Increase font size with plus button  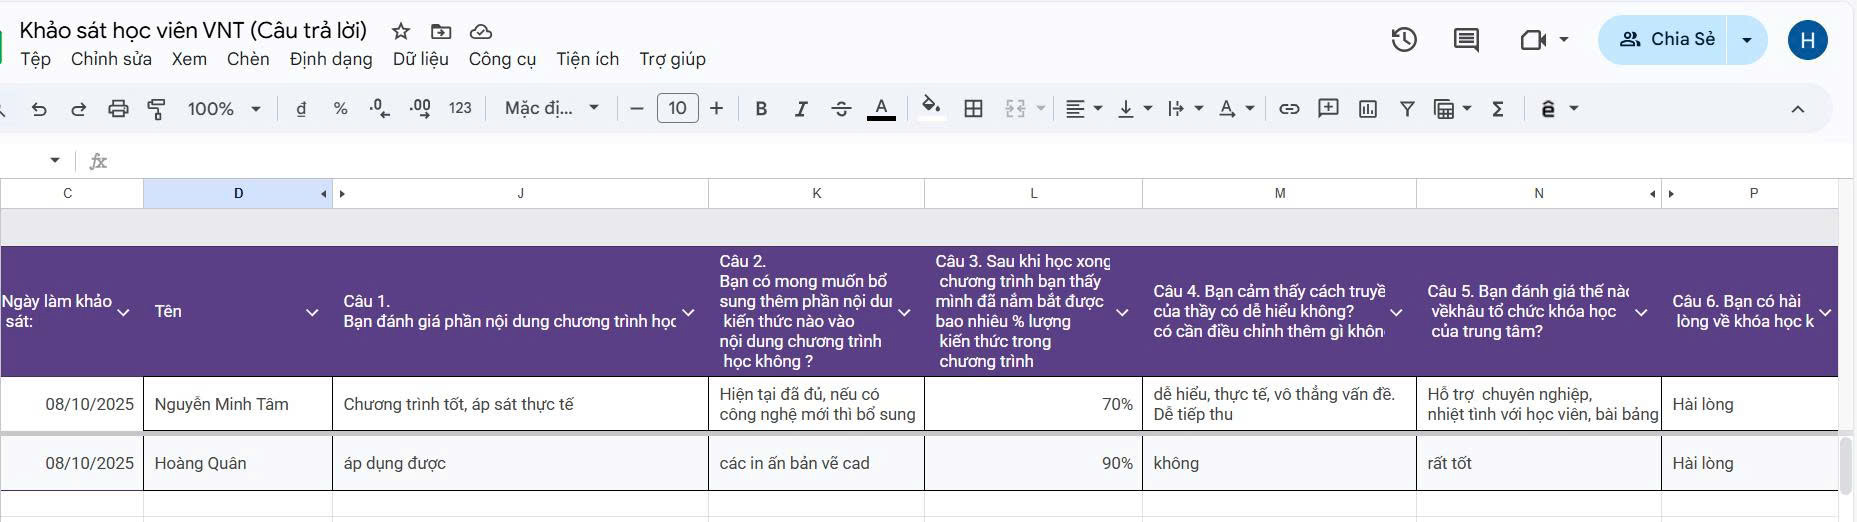click(716, 109)
